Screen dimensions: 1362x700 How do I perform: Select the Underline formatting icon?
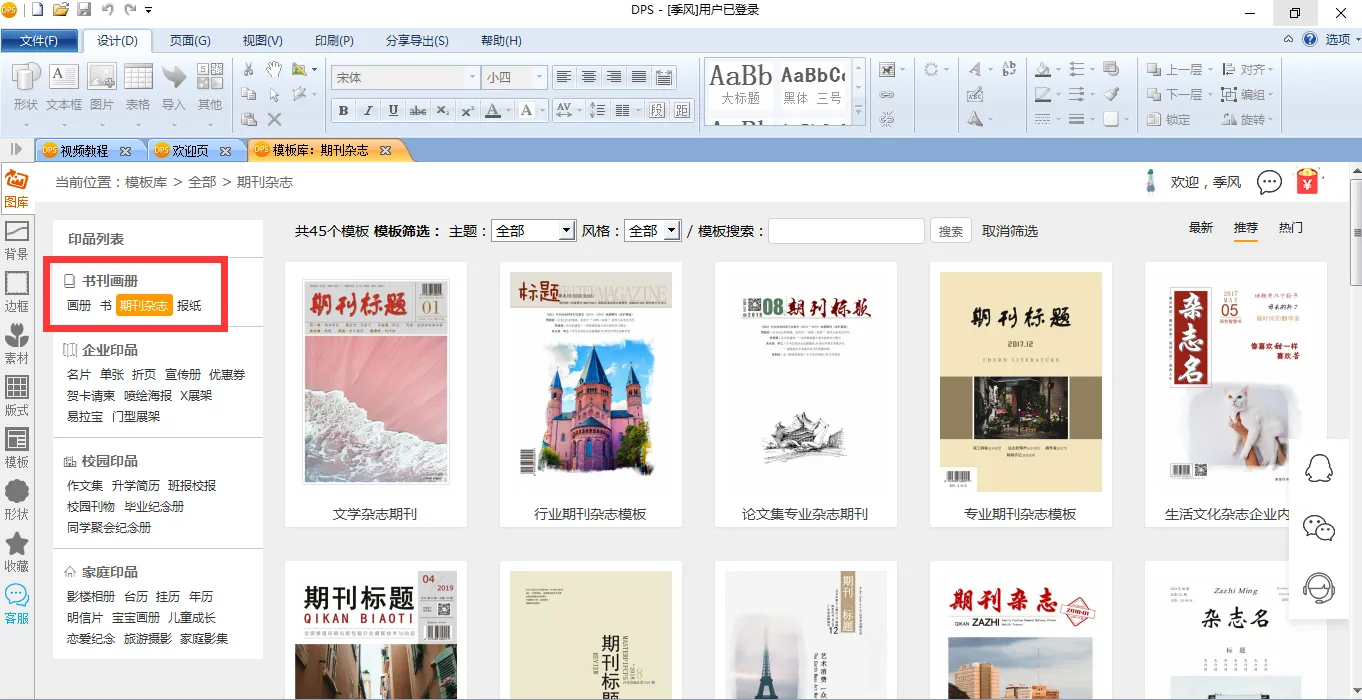(393, 111)
